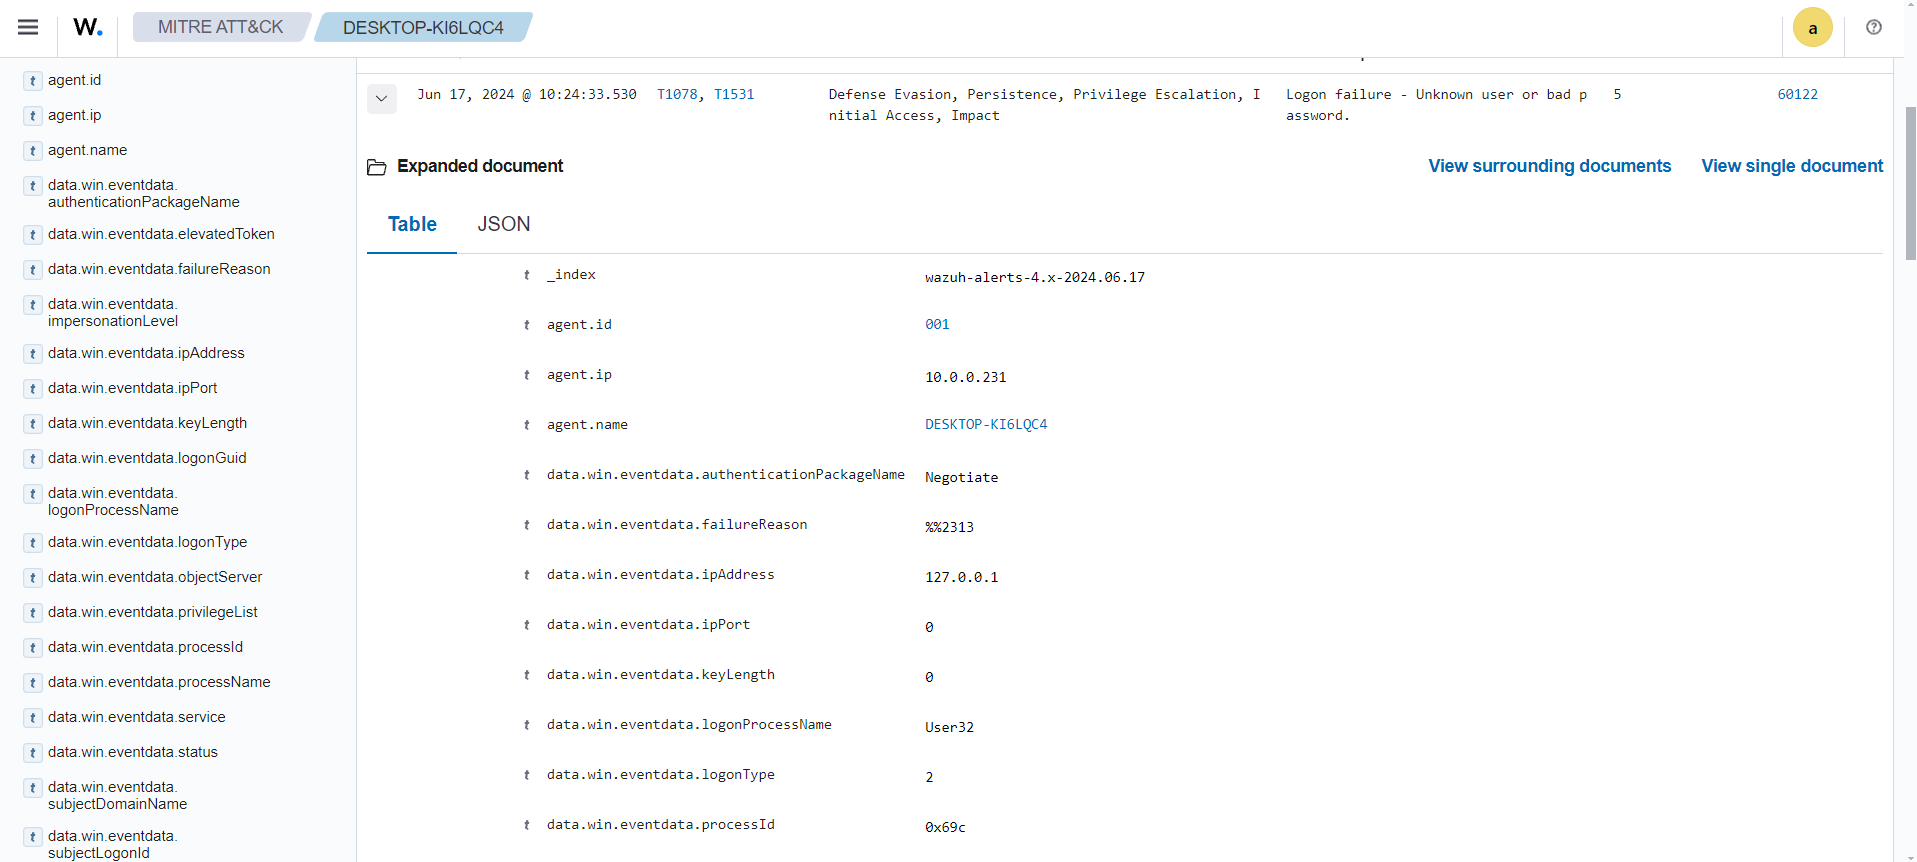Click the alert timestamp Jun 17, 2024
Screen dimensions: 1917x862
pyautogui.click(x=527, y=94)
